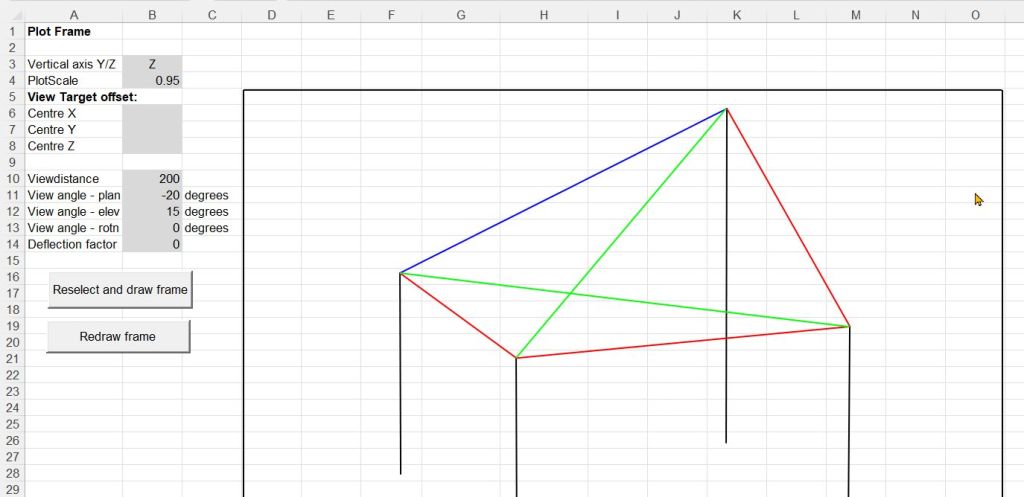Select the empty grey Centre Z input cell
The height and width of the screenshot is (497, 1024).
coord(152,146)
